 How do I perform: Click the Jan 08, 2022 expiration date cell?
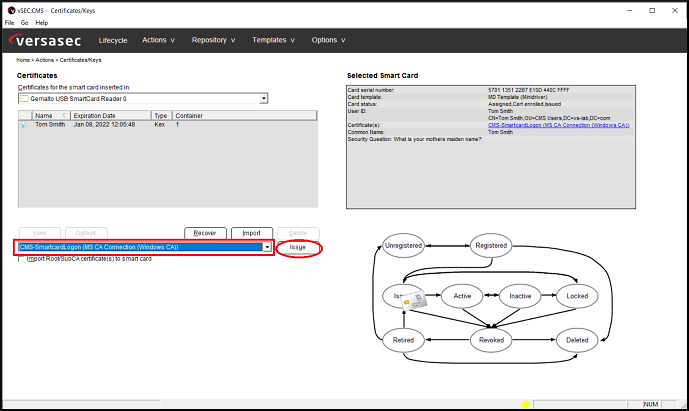point(105,125)
